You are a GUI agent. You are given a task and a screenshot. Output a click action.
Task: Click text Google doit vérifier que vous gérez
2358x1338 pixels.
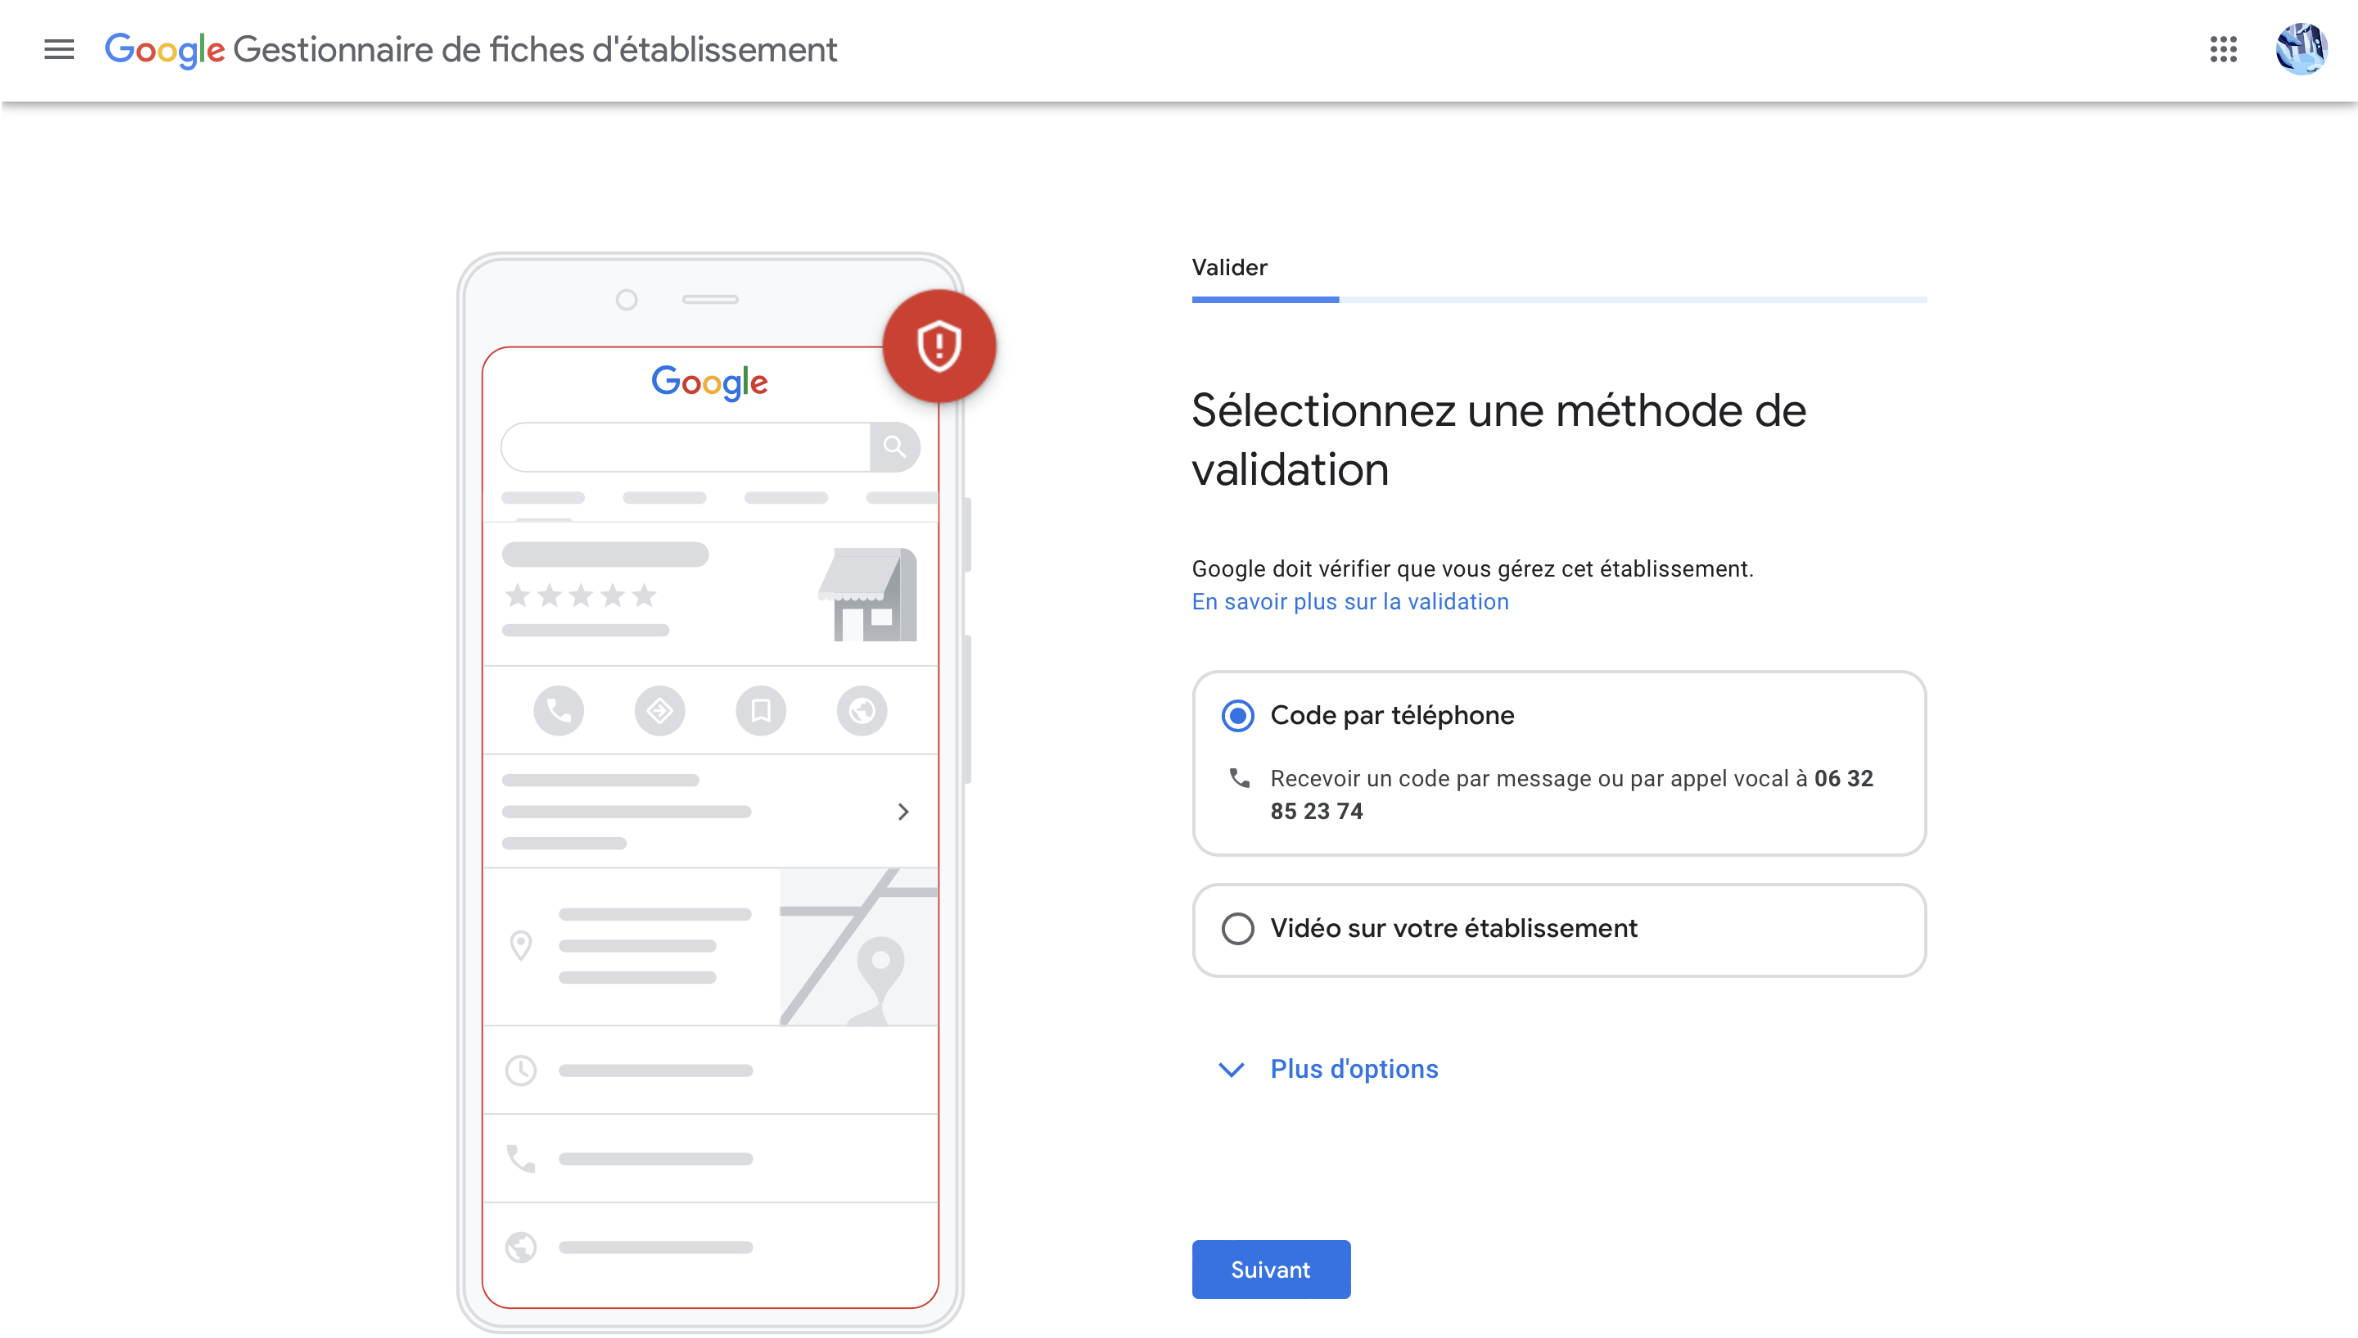click(x=1472, y=569)
